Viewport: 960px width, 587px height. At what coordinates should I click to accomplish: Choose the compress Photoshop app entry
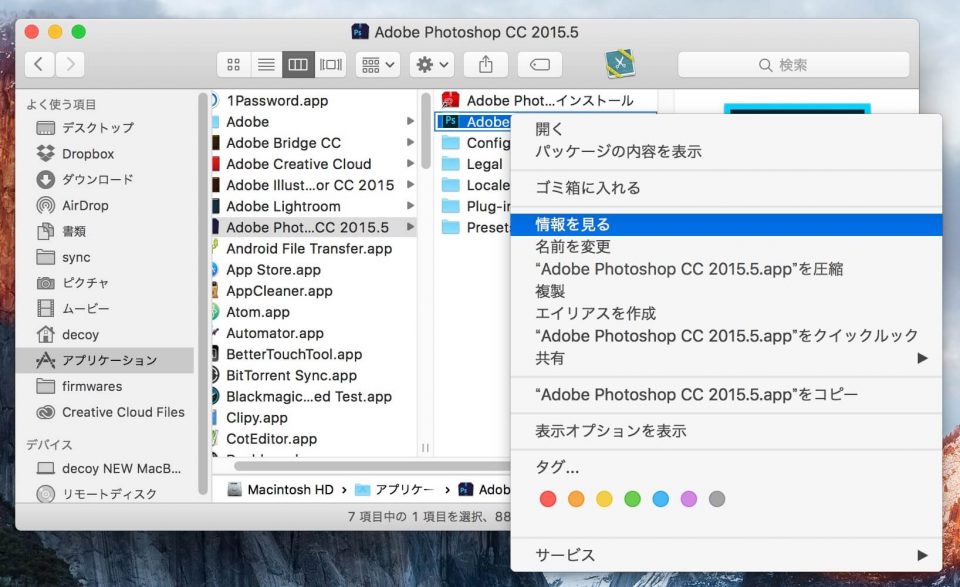pos(726,269)
